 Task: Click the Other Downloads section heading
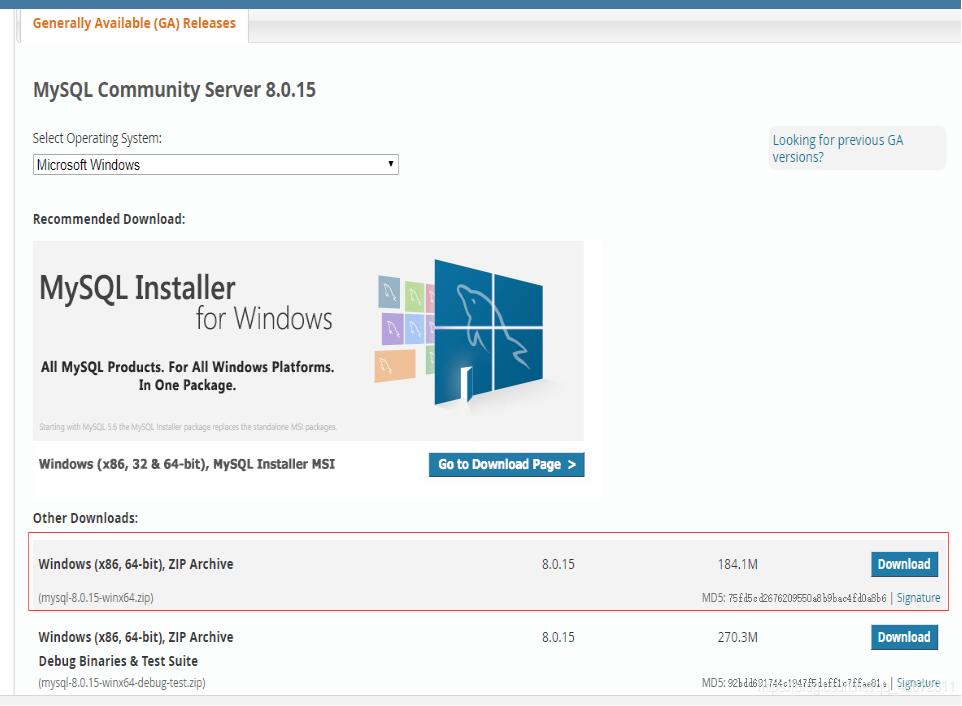(x=85, y=518)
